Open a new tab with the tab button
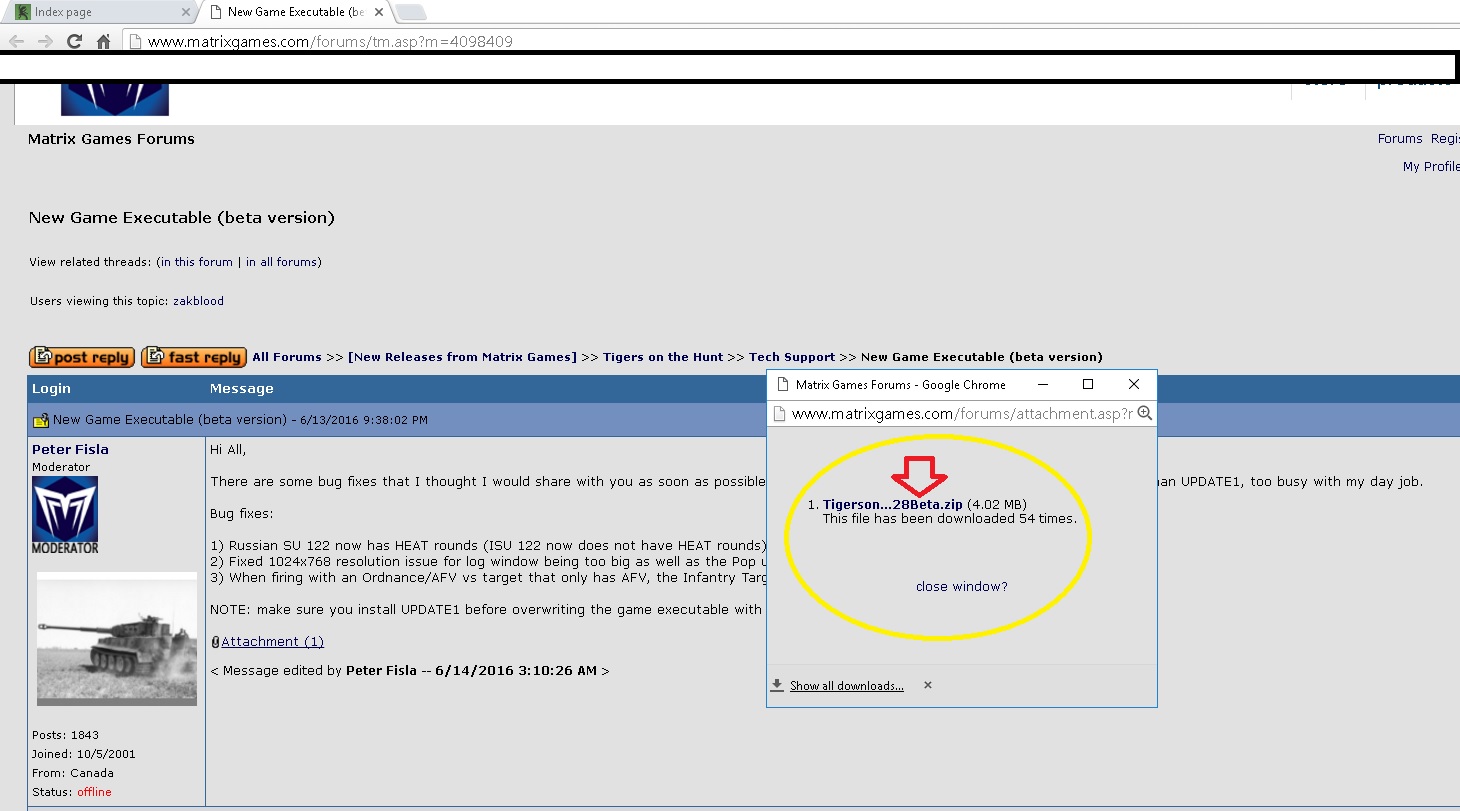The height and width of the screenshot is (811, 1460). pos(411,12)
